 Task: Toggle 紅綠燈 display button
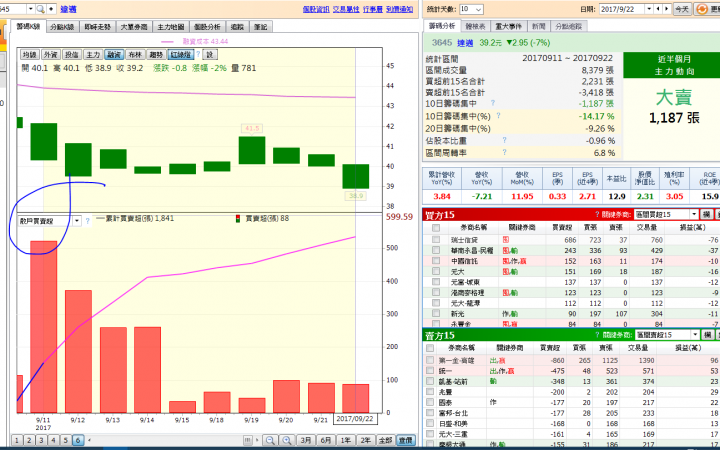(x=180, y=55)
